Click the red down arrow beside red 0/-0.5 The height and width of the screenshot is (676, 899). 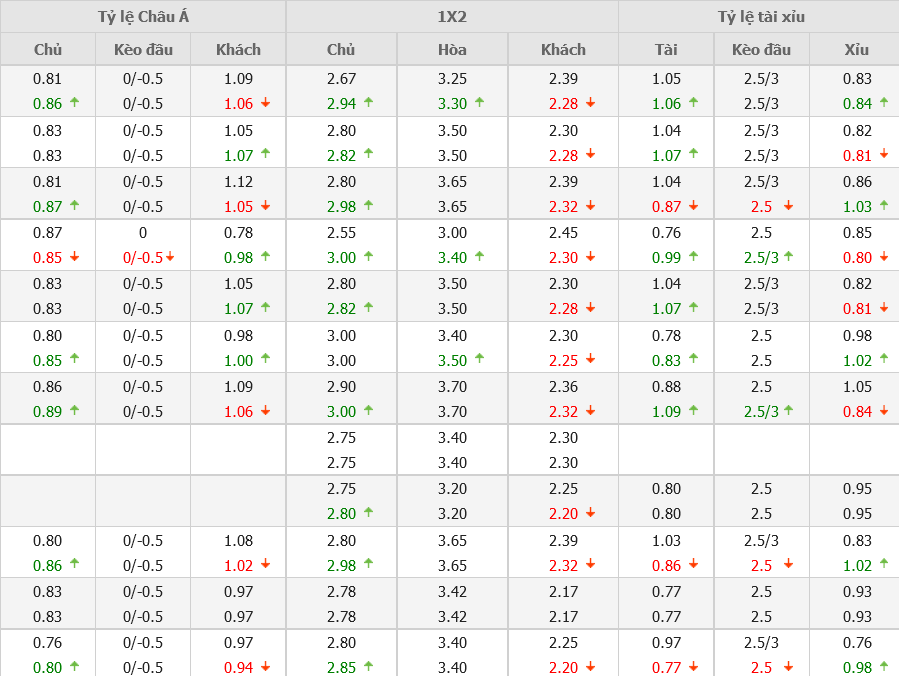[171, 257]
